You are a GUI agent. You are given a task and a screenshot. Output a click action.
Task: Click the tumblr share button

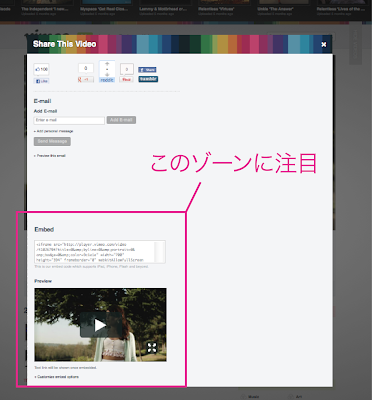(x=148, y=79)
